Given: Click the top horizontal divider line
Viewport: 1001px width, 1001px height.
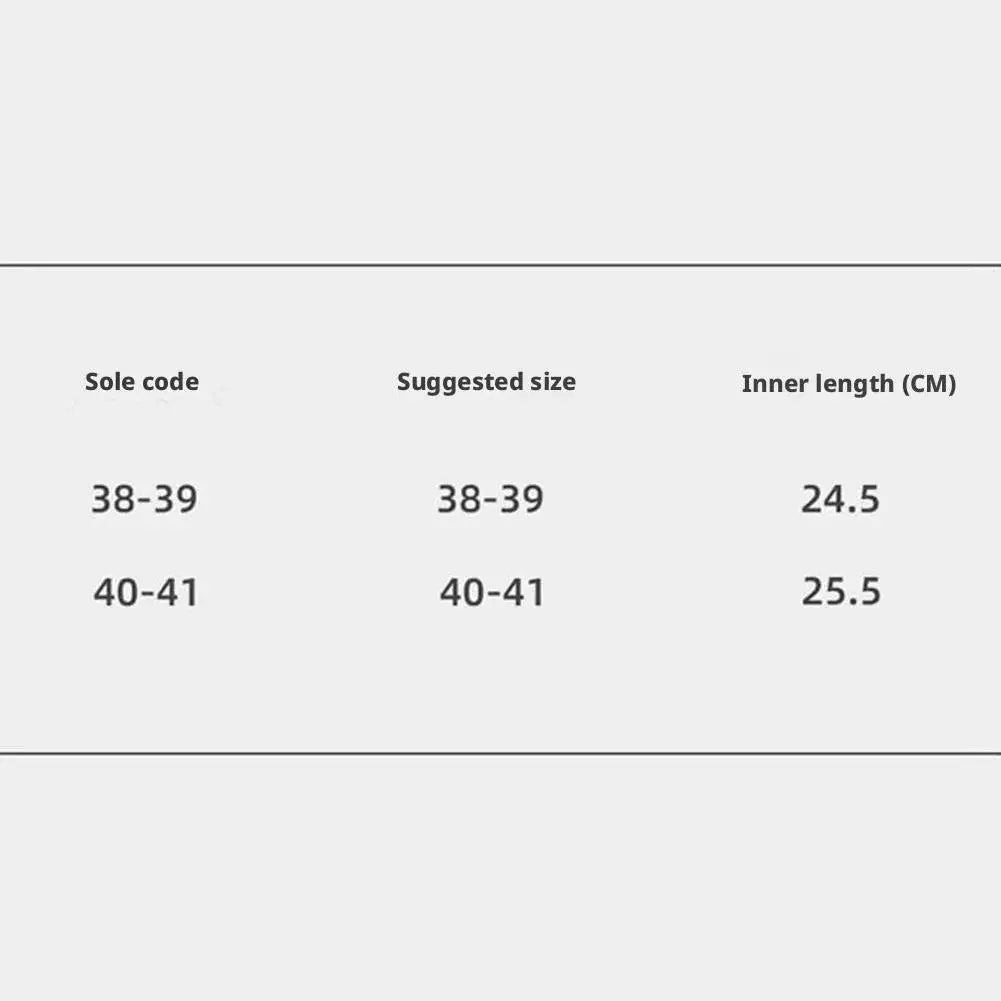Looking at the screenshot, I should coord(500,265).
